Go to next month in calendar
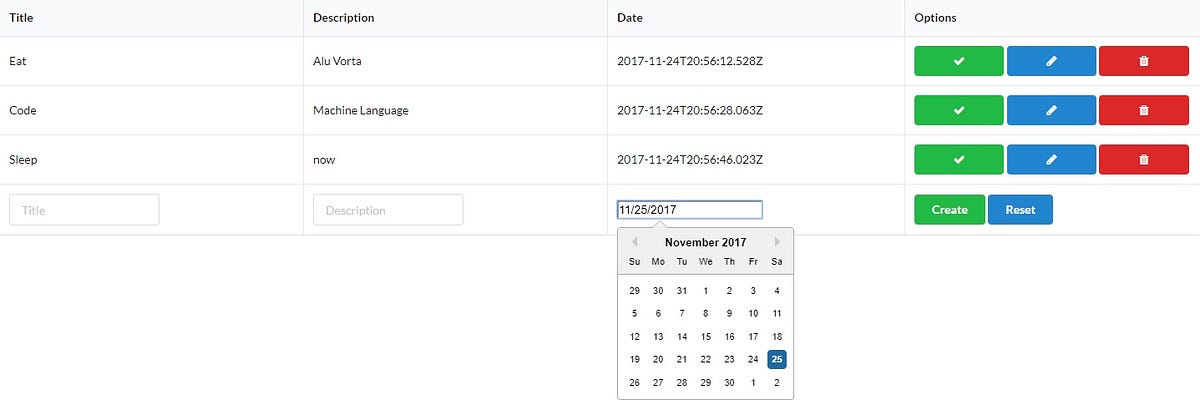Screen dimensions: 1200x405 [x=778, y=242]
